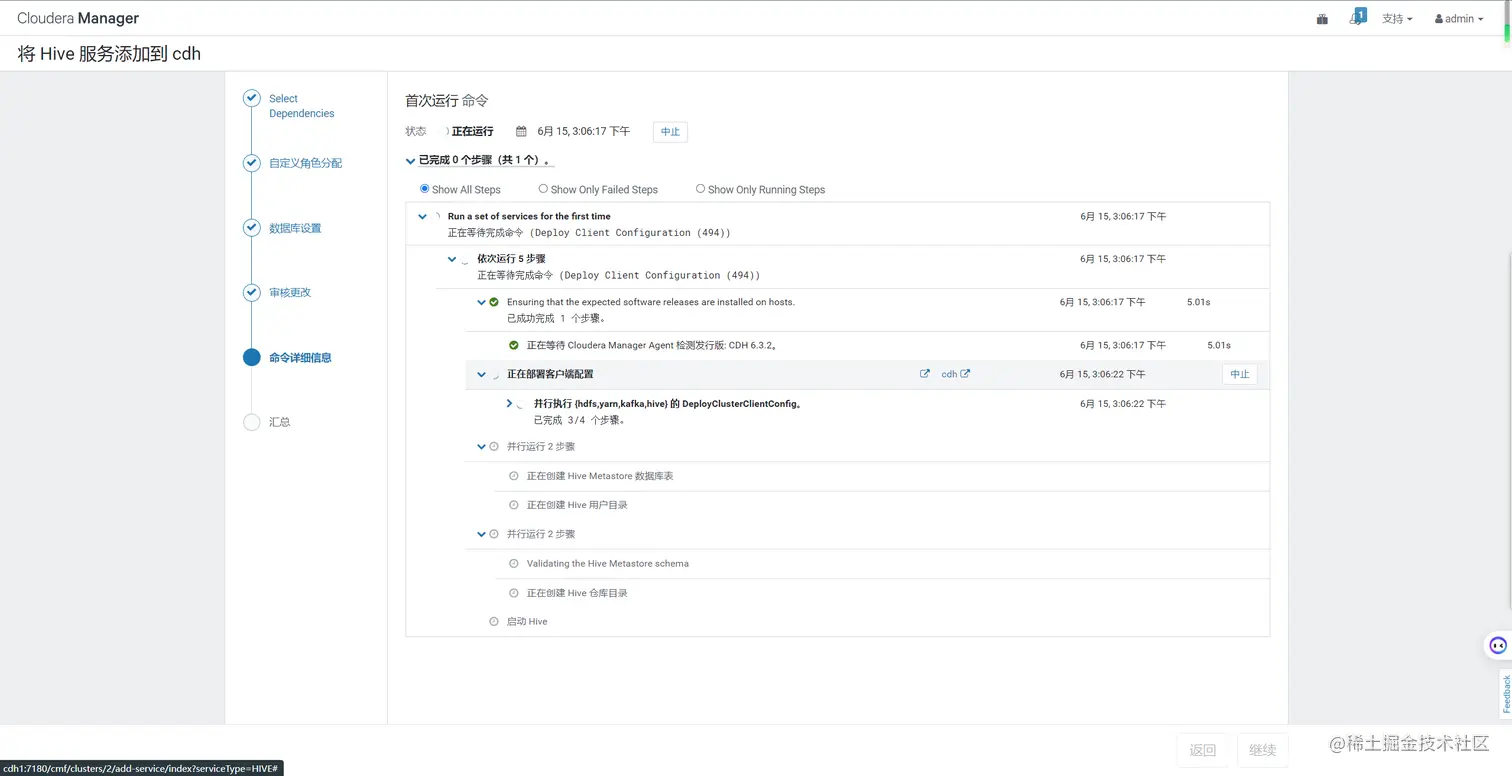The image size is (1512, 776).
Task: Collapse the Ensuring expected software releases row
Action: pyautogui.click(x=481, y=302)
